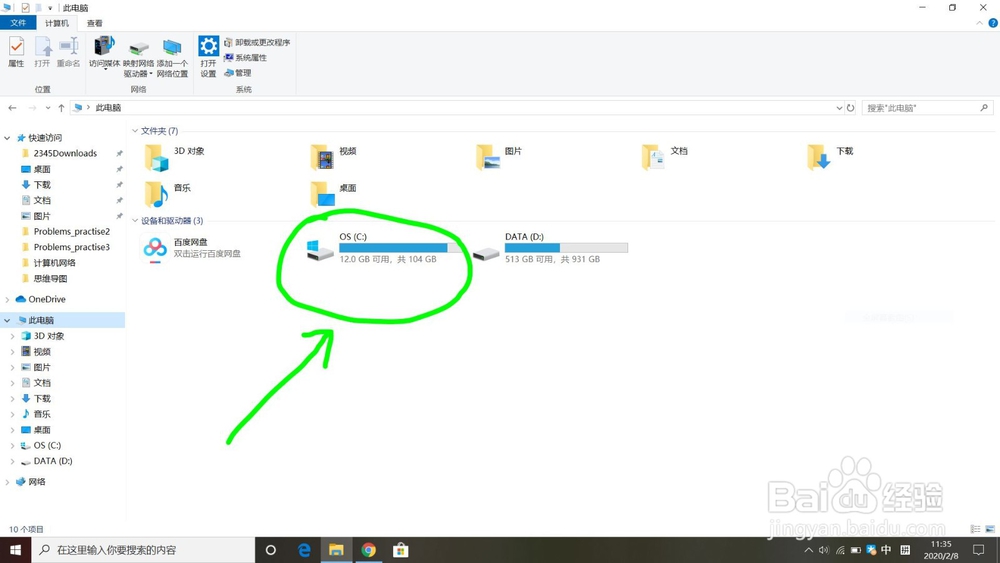Expand DATA (D:) tree node in sidebar

coord(12,461)
